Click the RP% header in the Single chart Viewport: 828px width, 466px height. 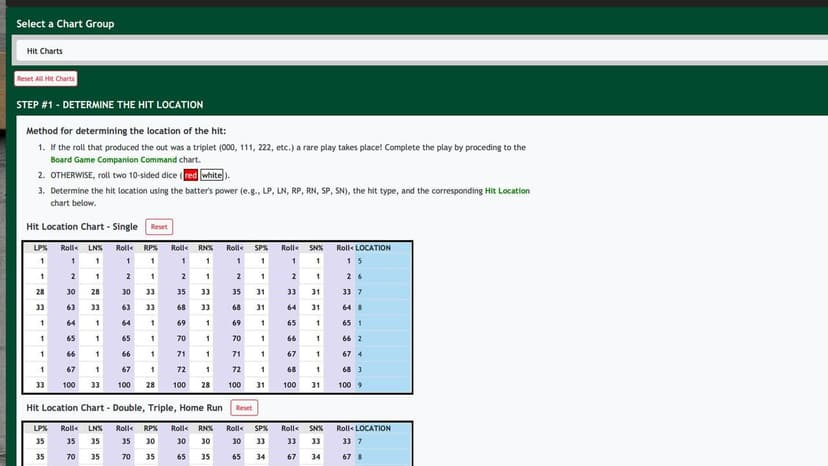tap(150, 248)
